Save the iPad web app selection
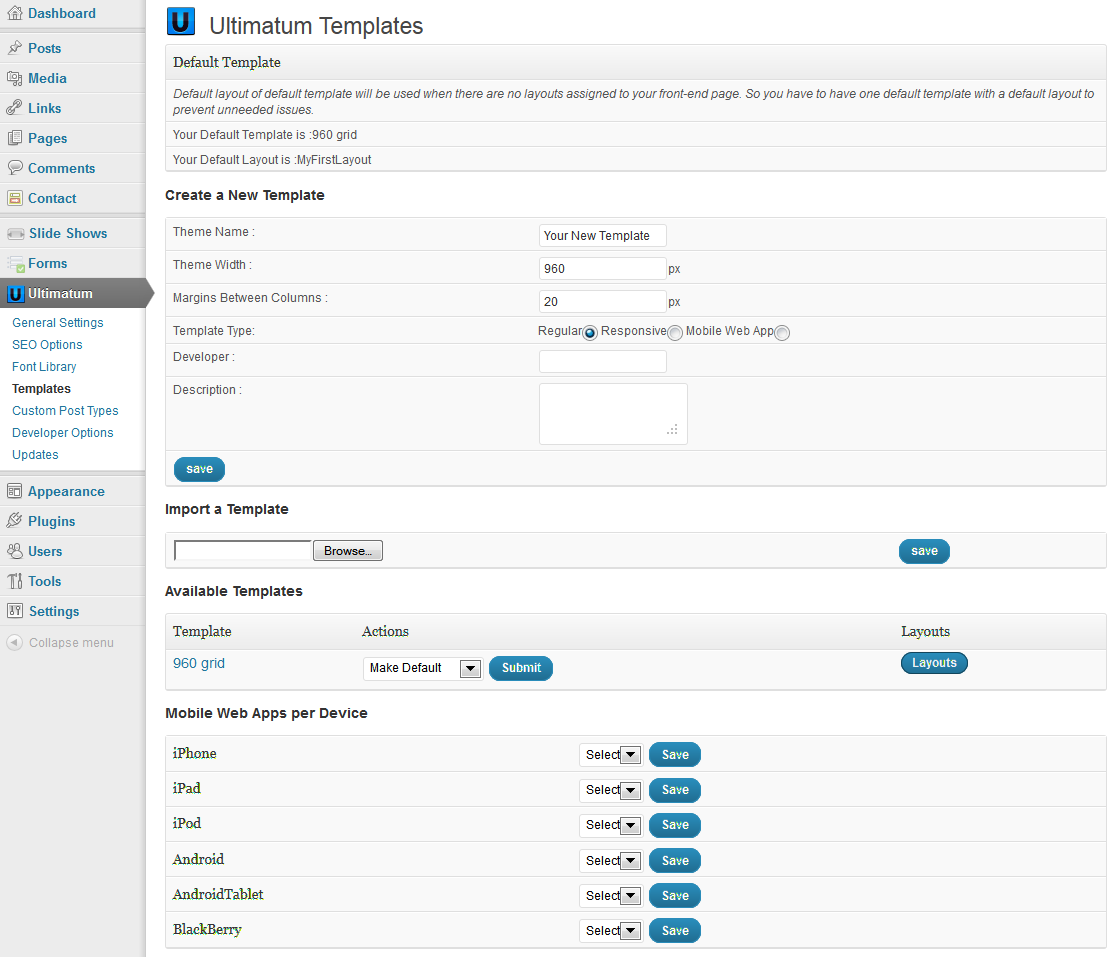The height and width of the screenshot is (957, 1115). tap(675, 790)
